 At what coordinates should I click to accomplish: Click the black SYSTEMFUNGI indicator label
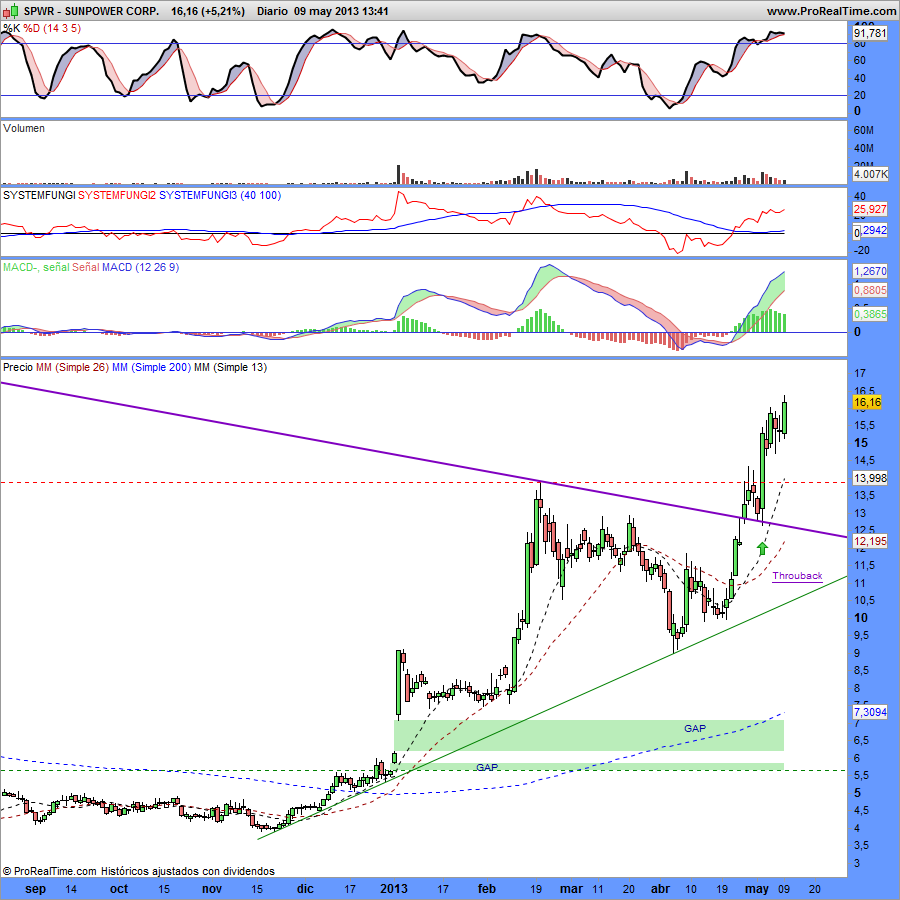click(39, 195)
